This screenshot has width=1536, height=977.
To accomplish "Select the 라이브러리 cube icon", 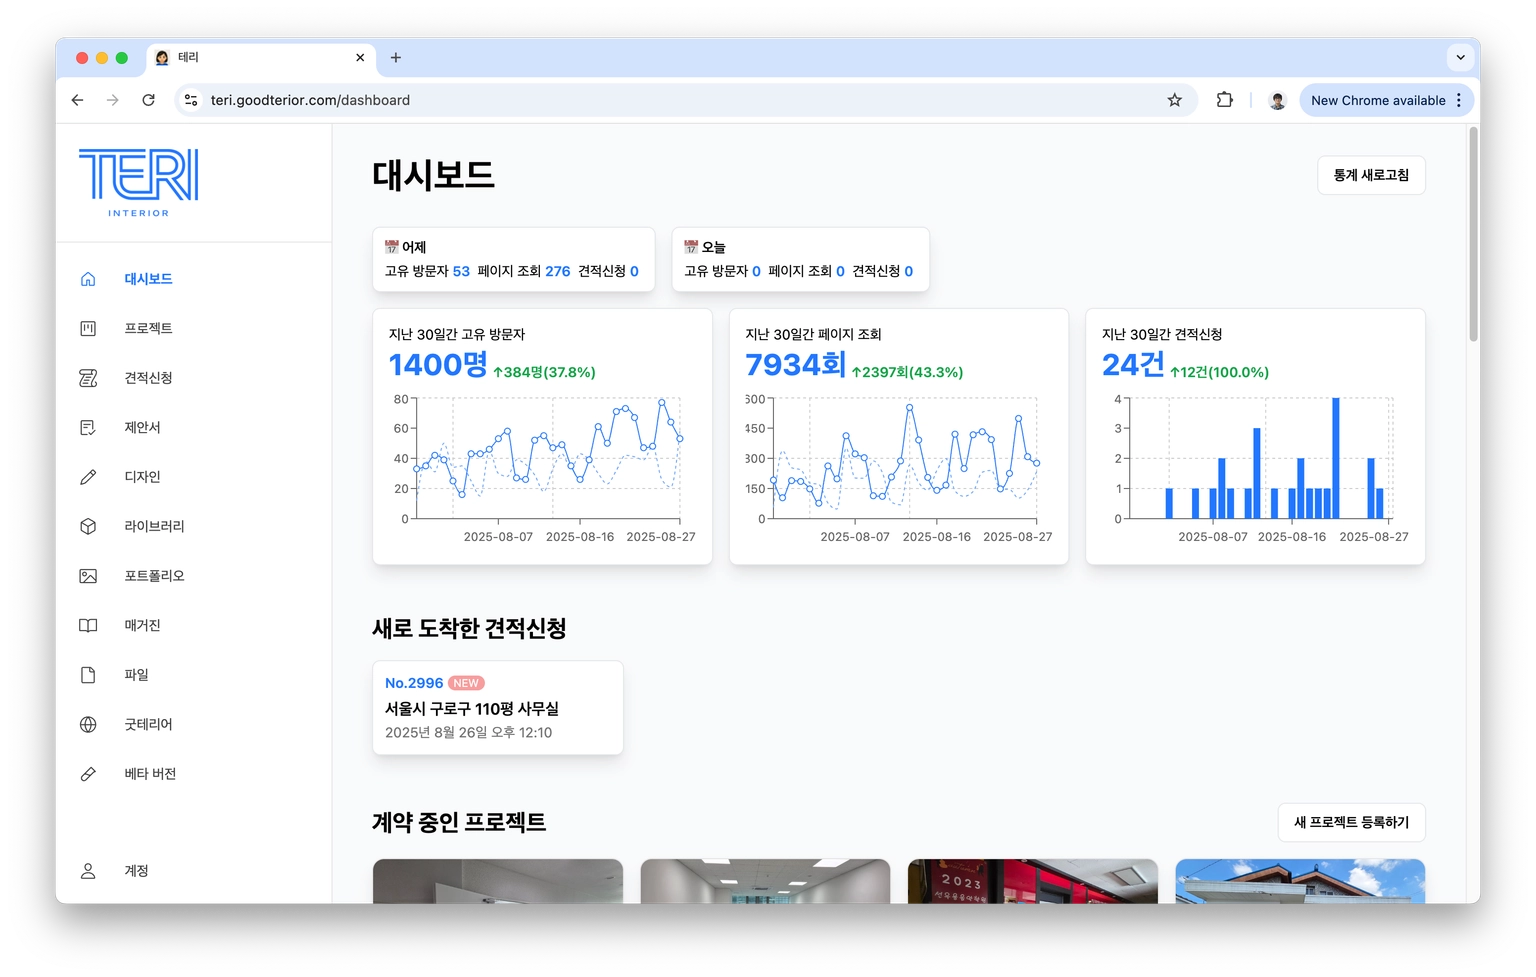I will (89, 526).
